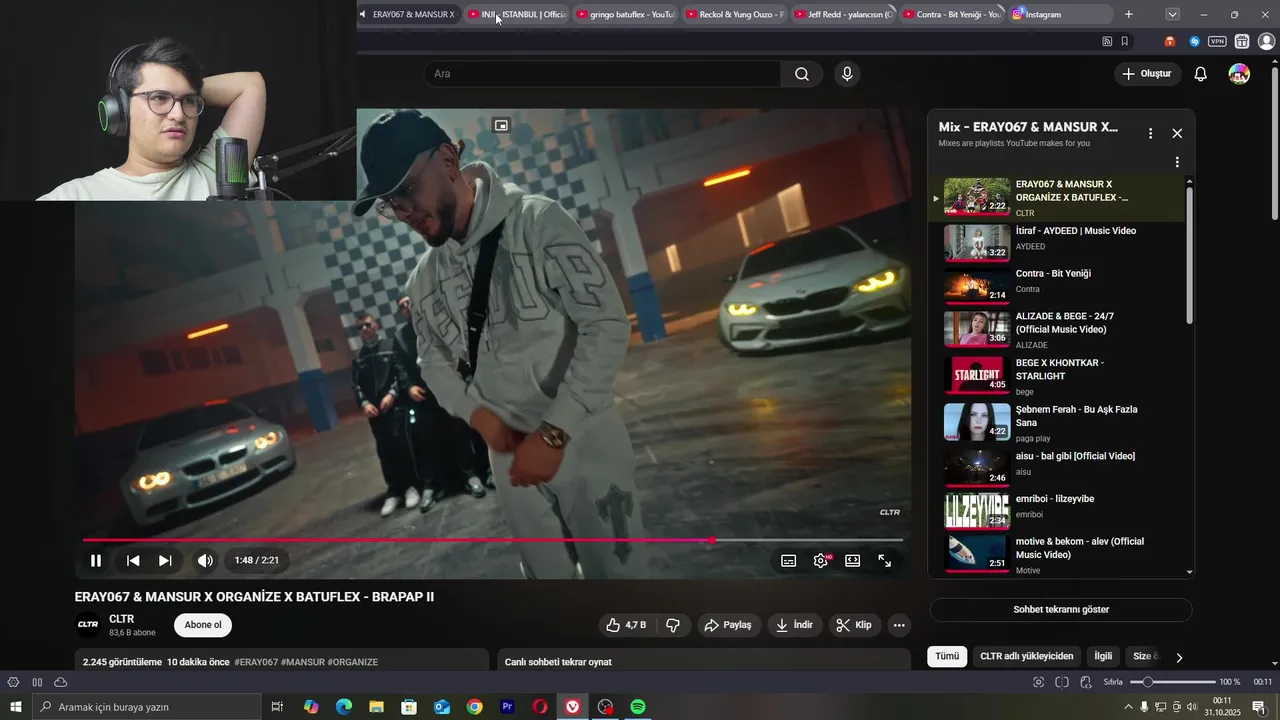Switch to theater mode view
Viewport: 1280px width, 720px height.
(x=853, y=561)
